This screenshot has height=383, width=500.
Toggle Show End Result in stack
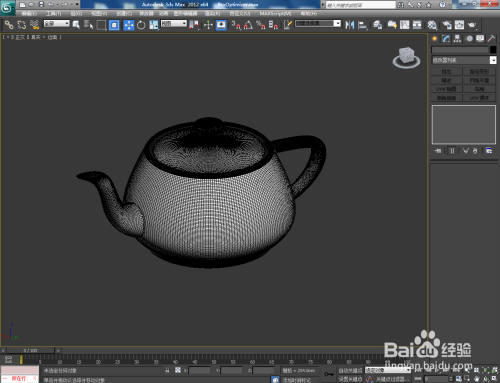pyautogui.click(x=452, y=151)
